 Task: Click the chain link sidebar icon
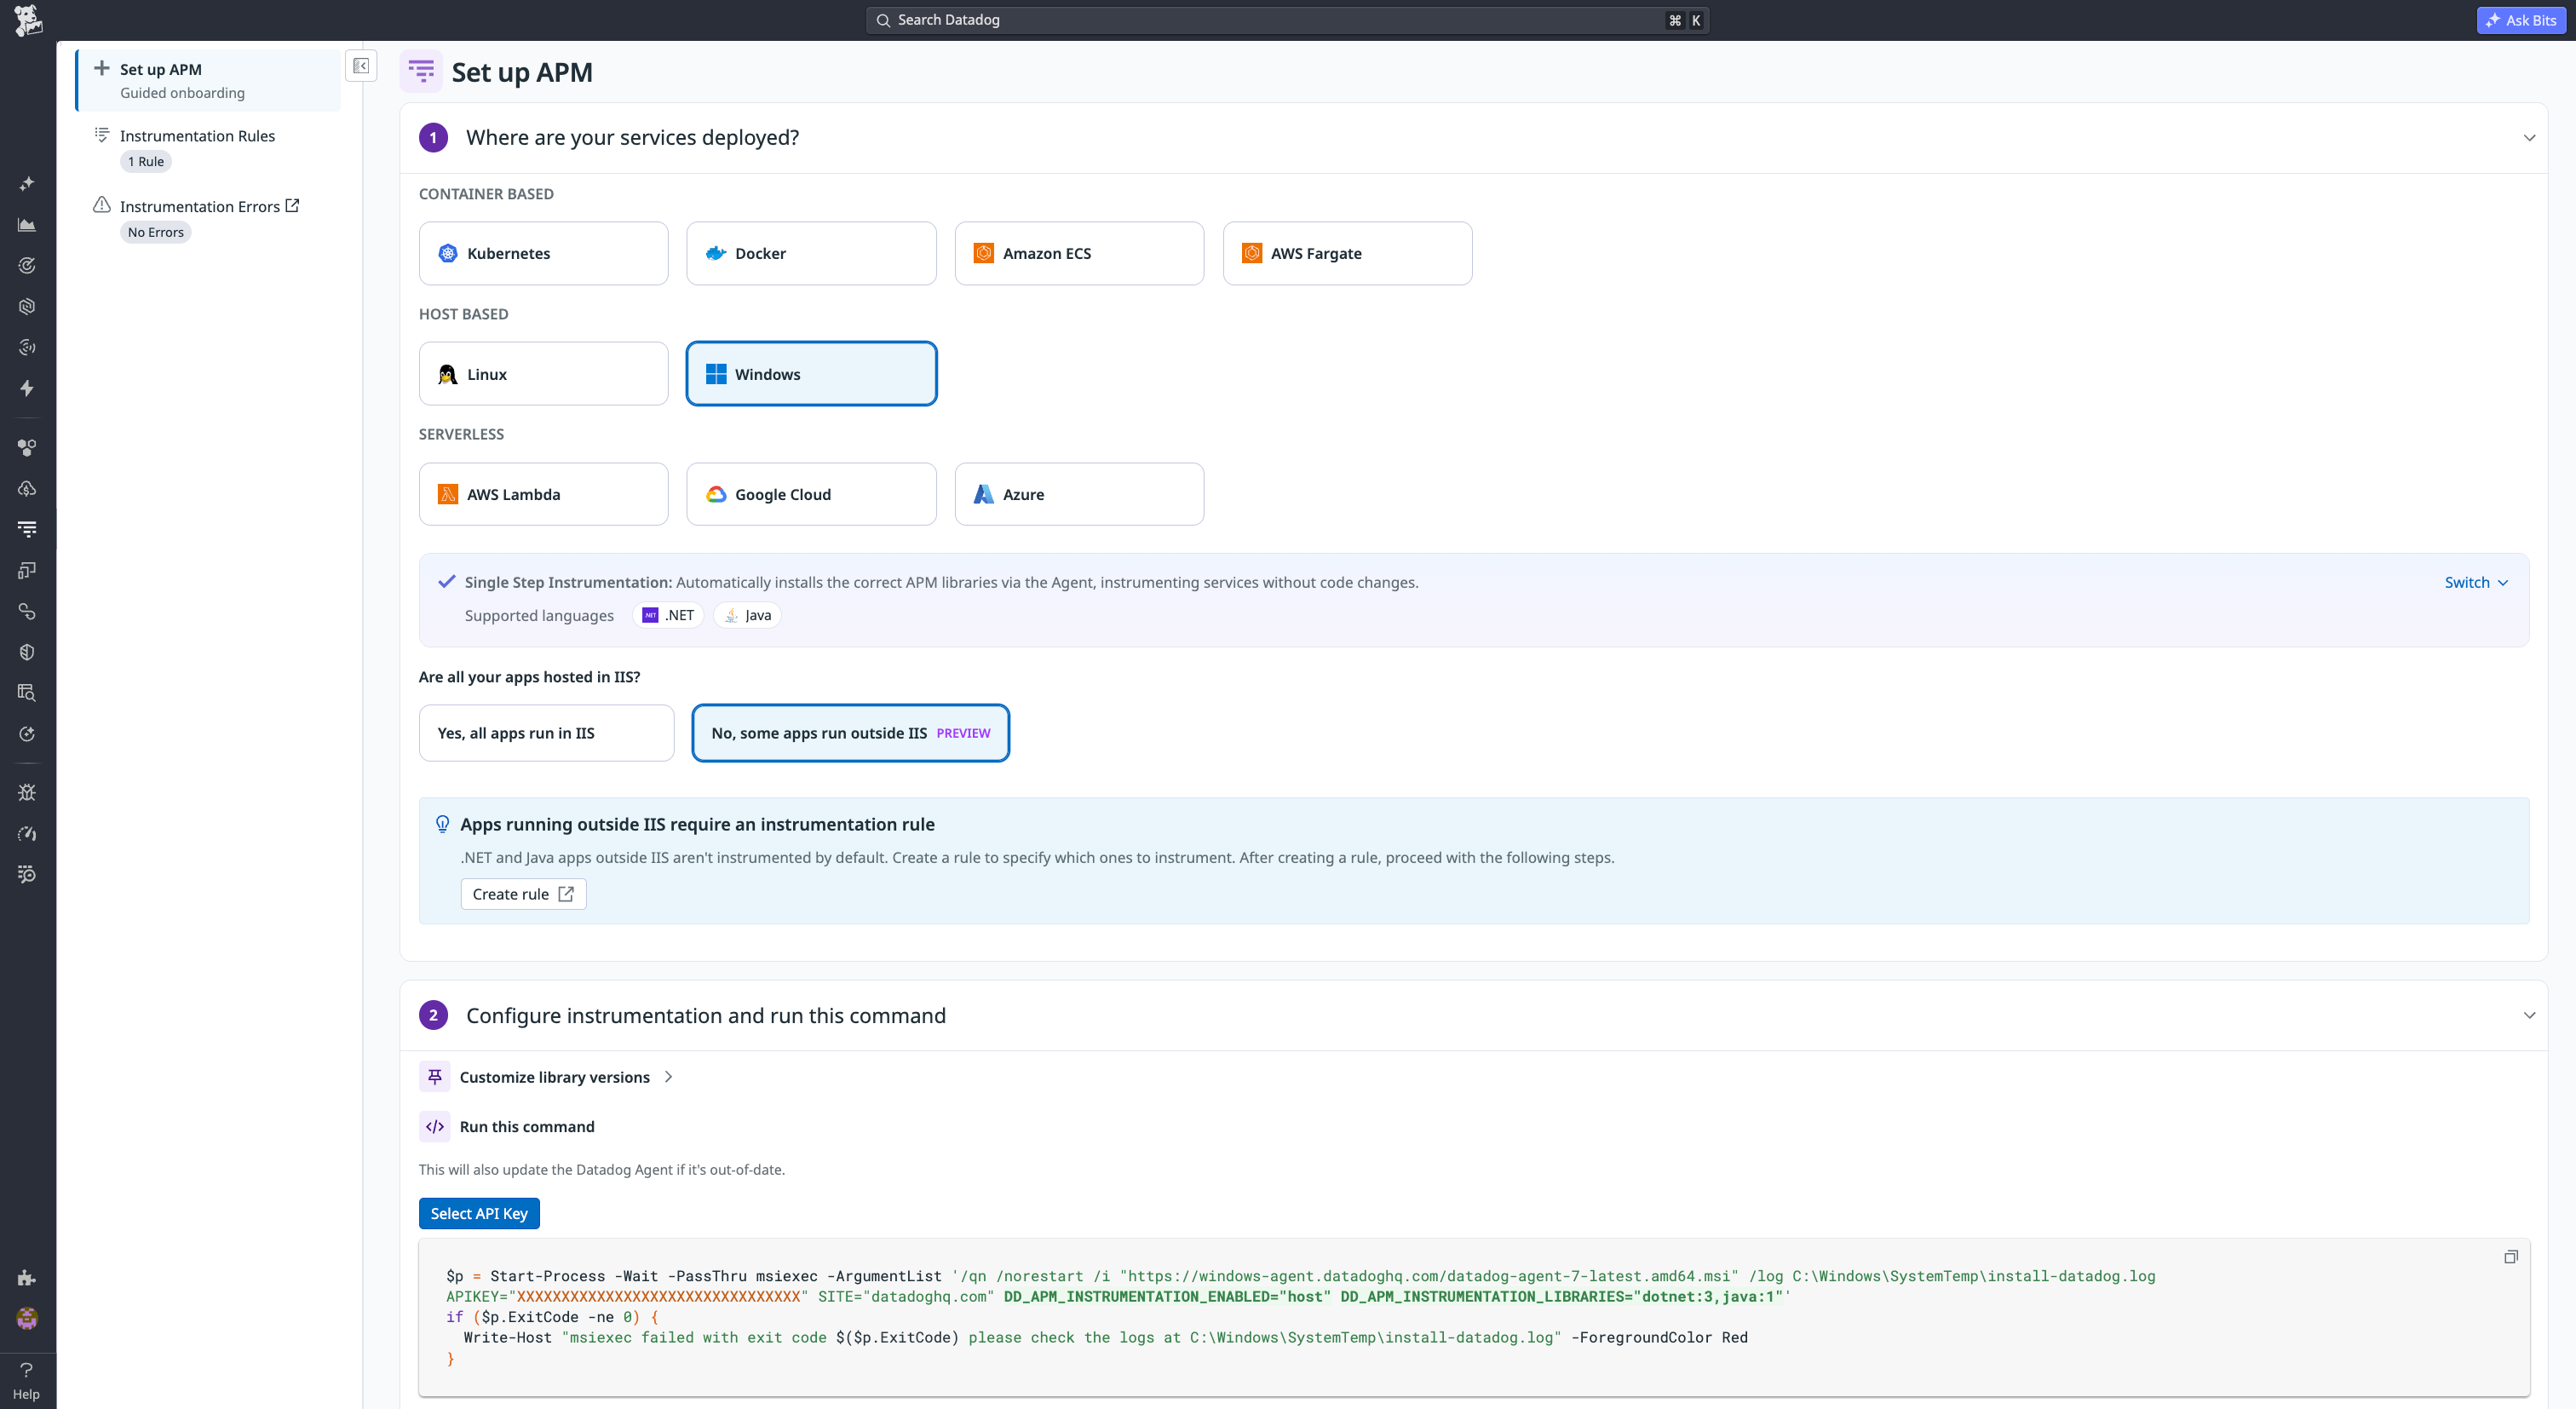(x=27, y=611)
